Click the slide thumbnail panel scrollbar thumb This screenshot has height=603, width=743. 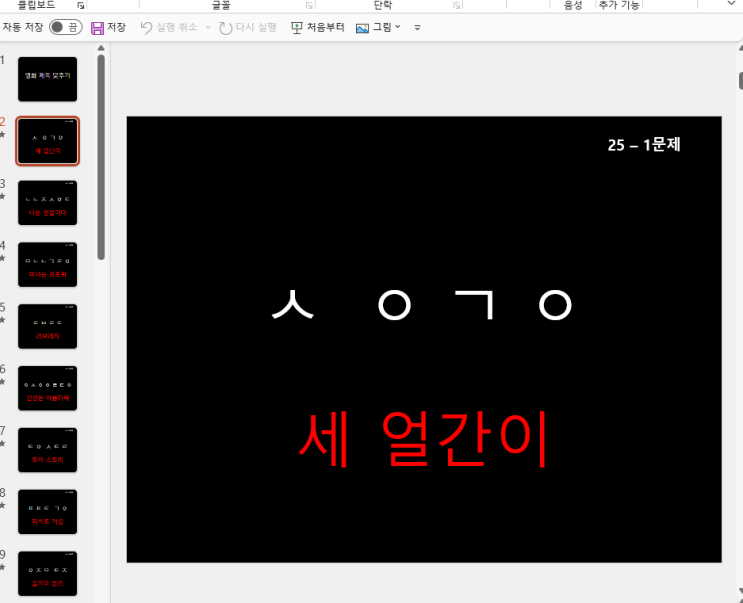(101, 157)
